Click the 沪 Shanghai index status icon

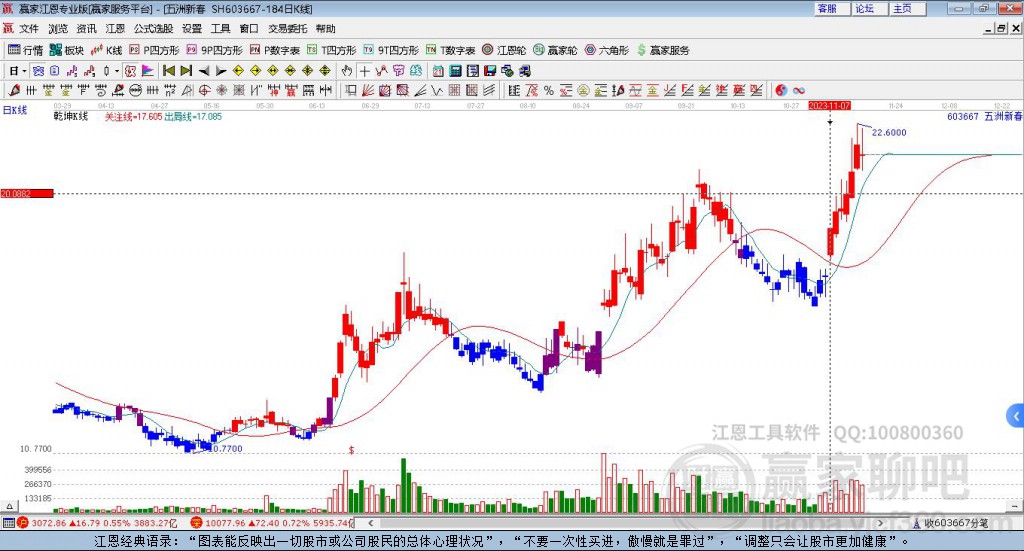pos(22,522)
